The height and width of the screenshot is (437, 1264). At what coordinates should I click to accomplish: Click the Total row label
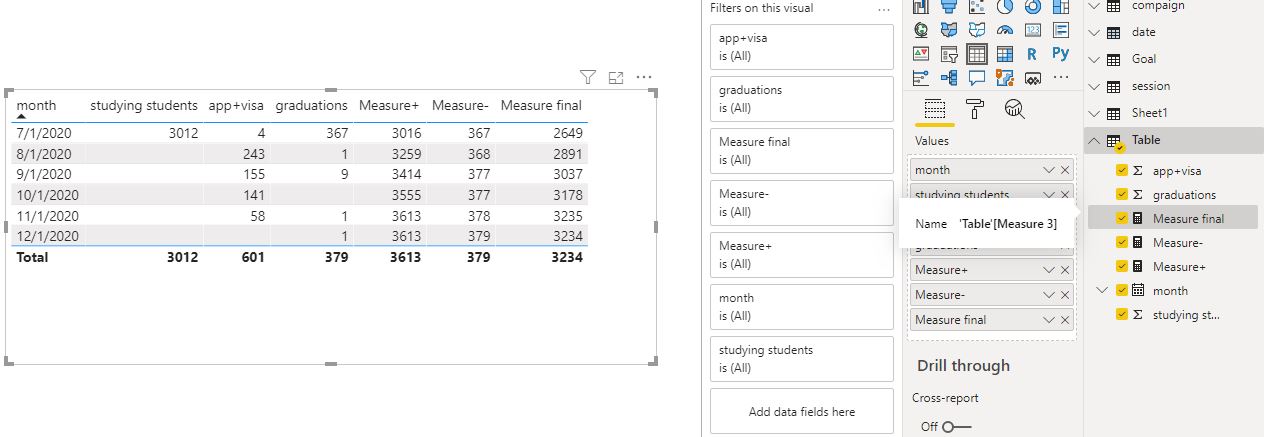[x=32, y=257]
